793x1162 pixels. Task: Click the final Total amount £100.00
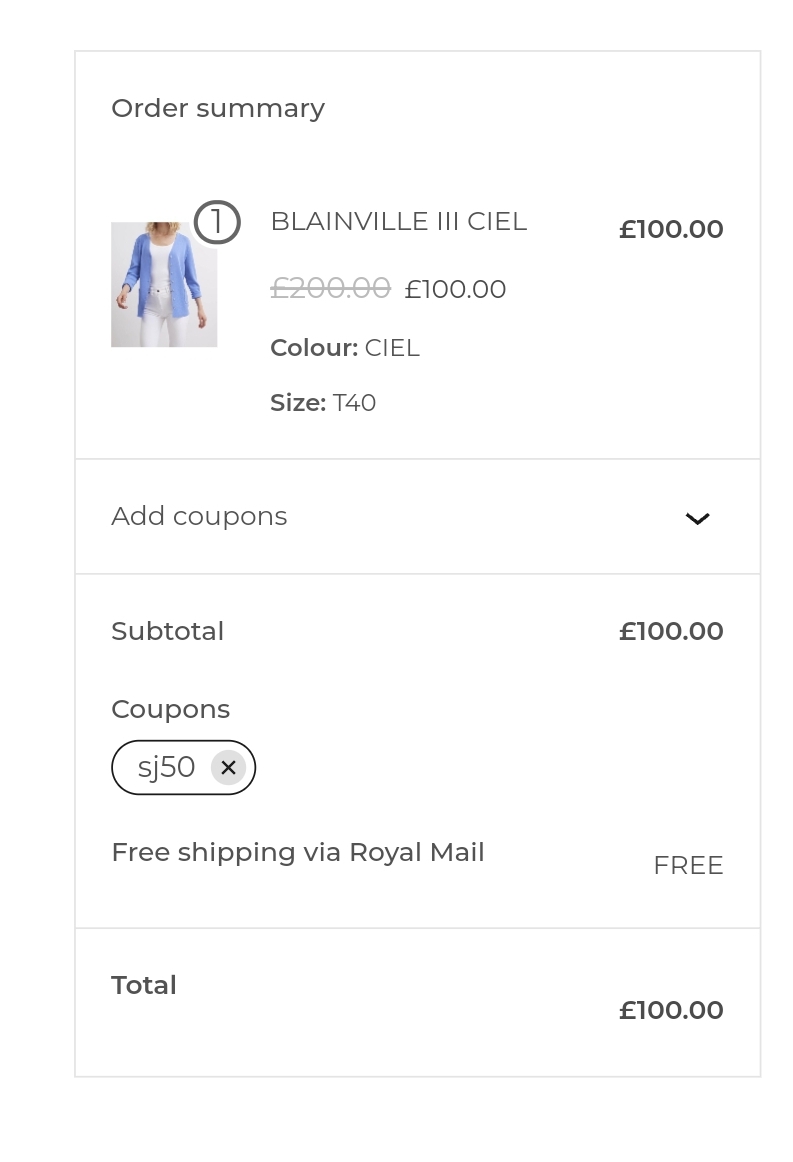[x=671, y=1010]
